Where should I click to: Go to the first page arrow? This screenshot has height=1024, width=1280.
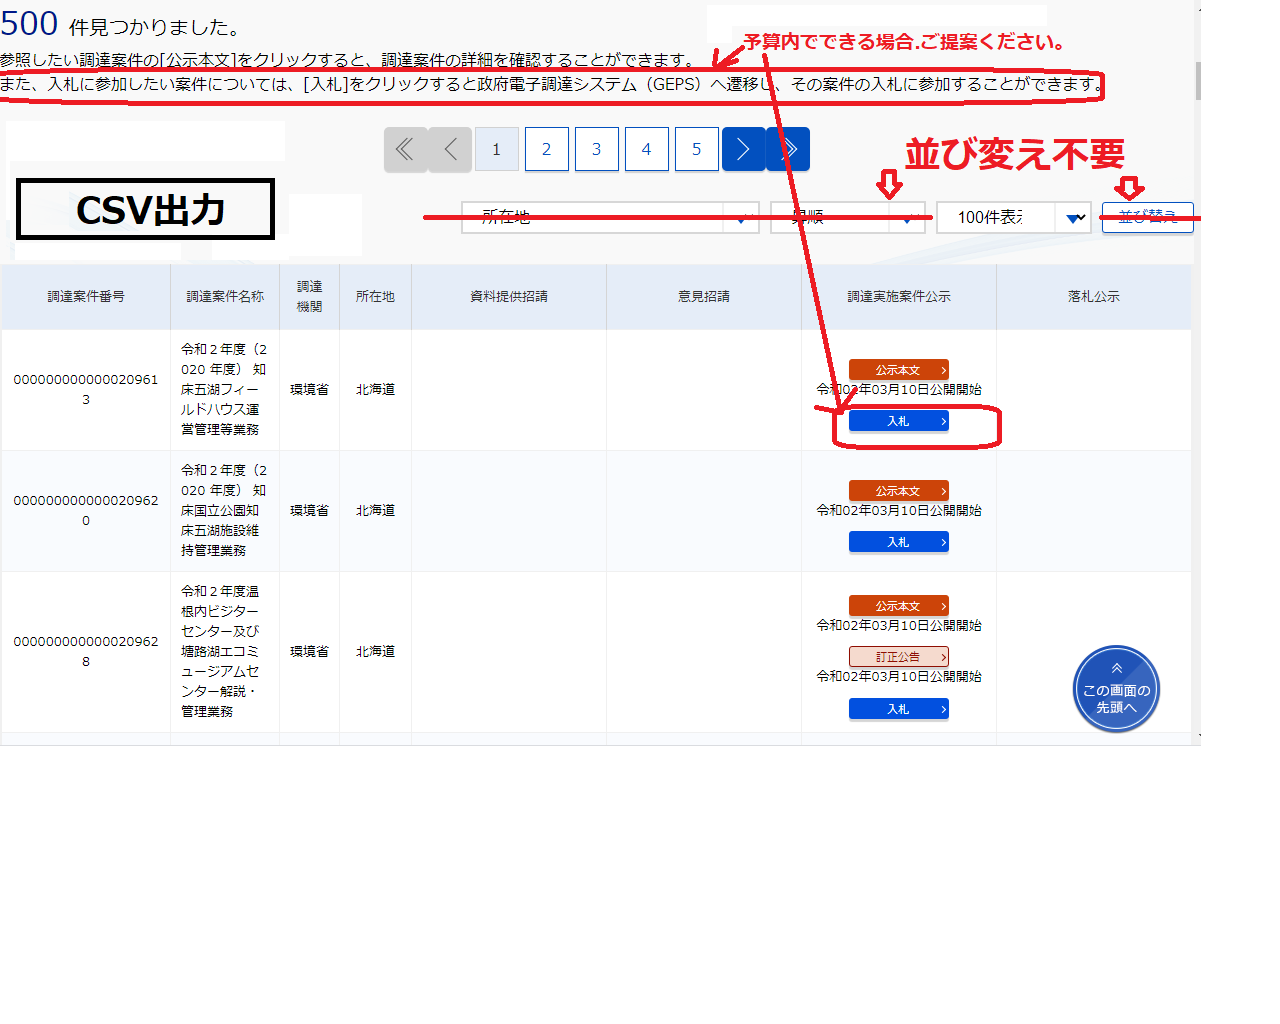click(405, 150)
